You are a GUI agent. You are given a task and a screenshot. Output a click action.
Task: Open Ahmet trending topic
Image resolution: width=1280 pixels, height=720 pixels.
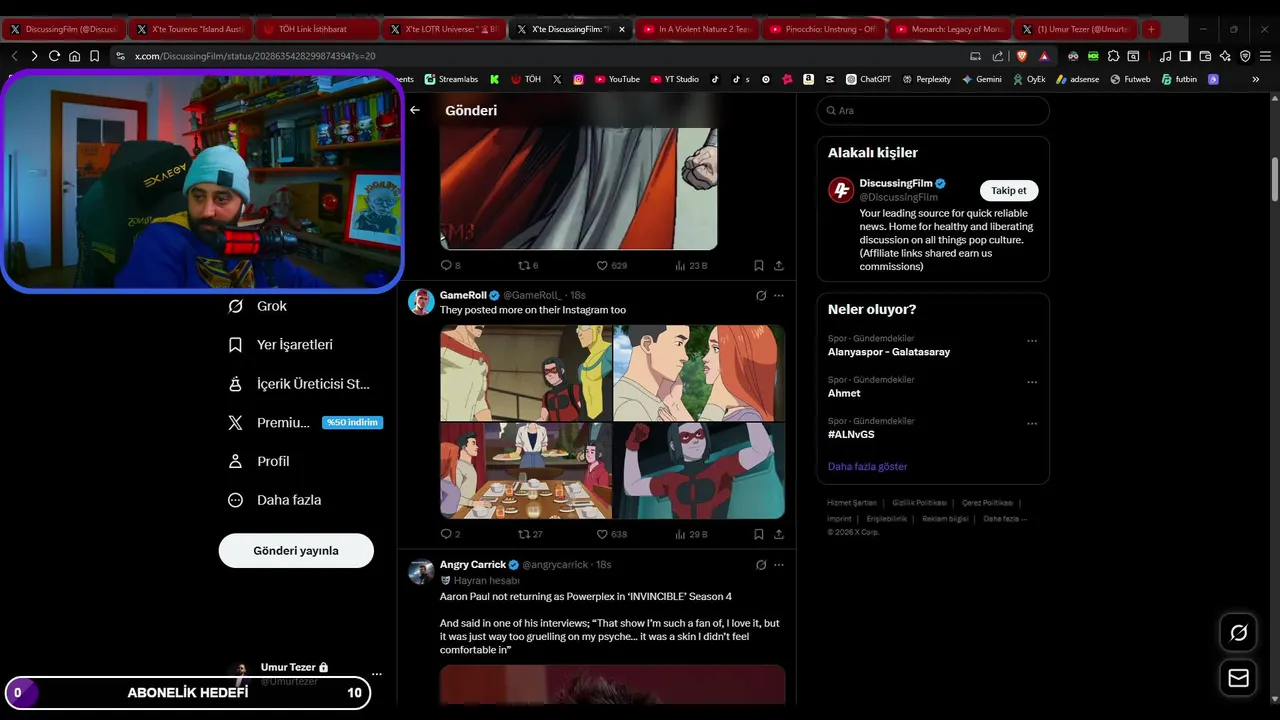point(844,393)
